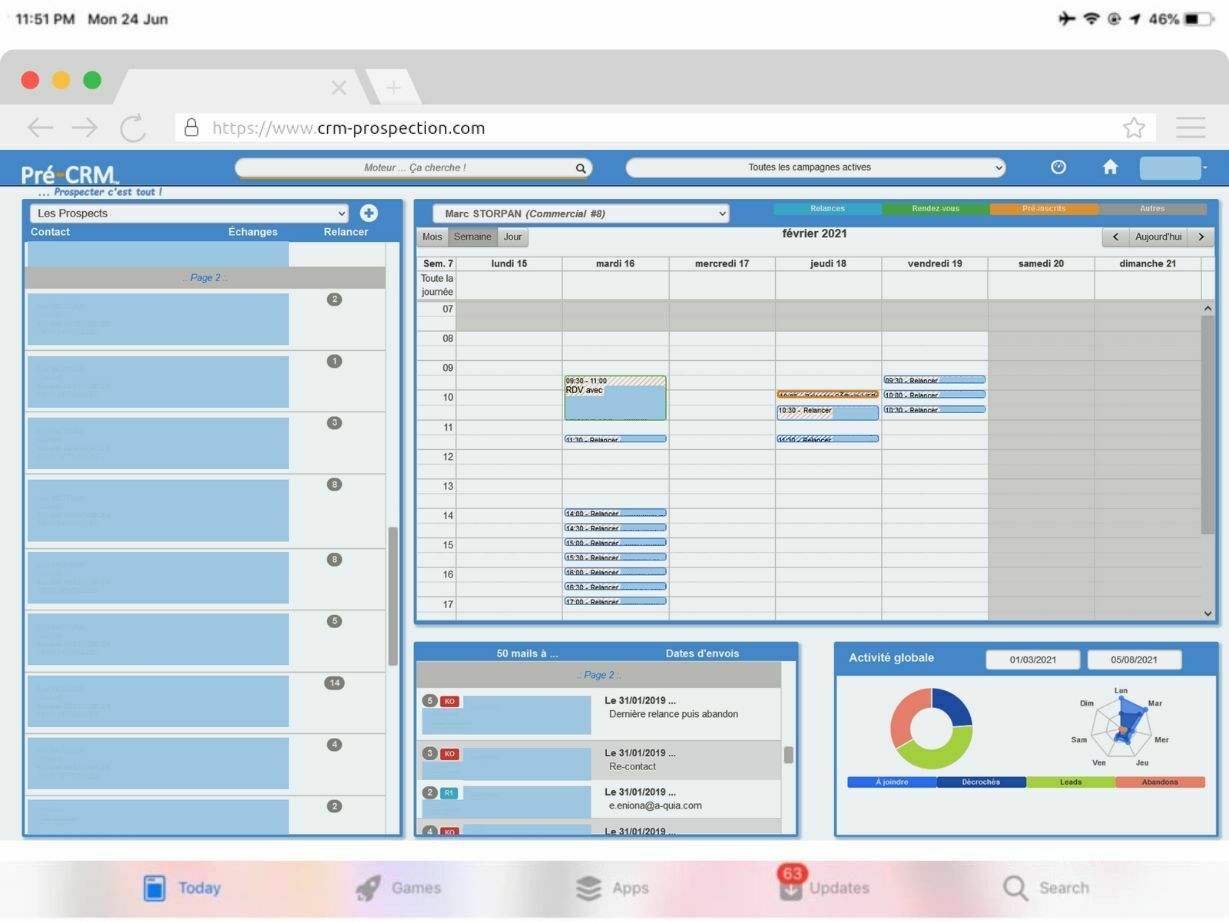Open 09:30 Relancer event on vendredi
Image resolution: width=1229 pixels, height=922 pixels.
click(x=934, y=380)
